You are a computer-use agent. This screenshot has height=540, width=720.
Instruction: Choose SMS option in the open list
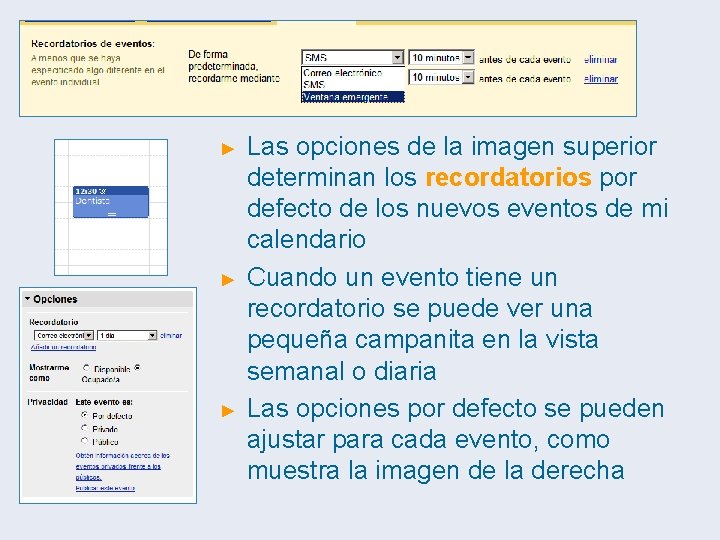tap(353, 84)
